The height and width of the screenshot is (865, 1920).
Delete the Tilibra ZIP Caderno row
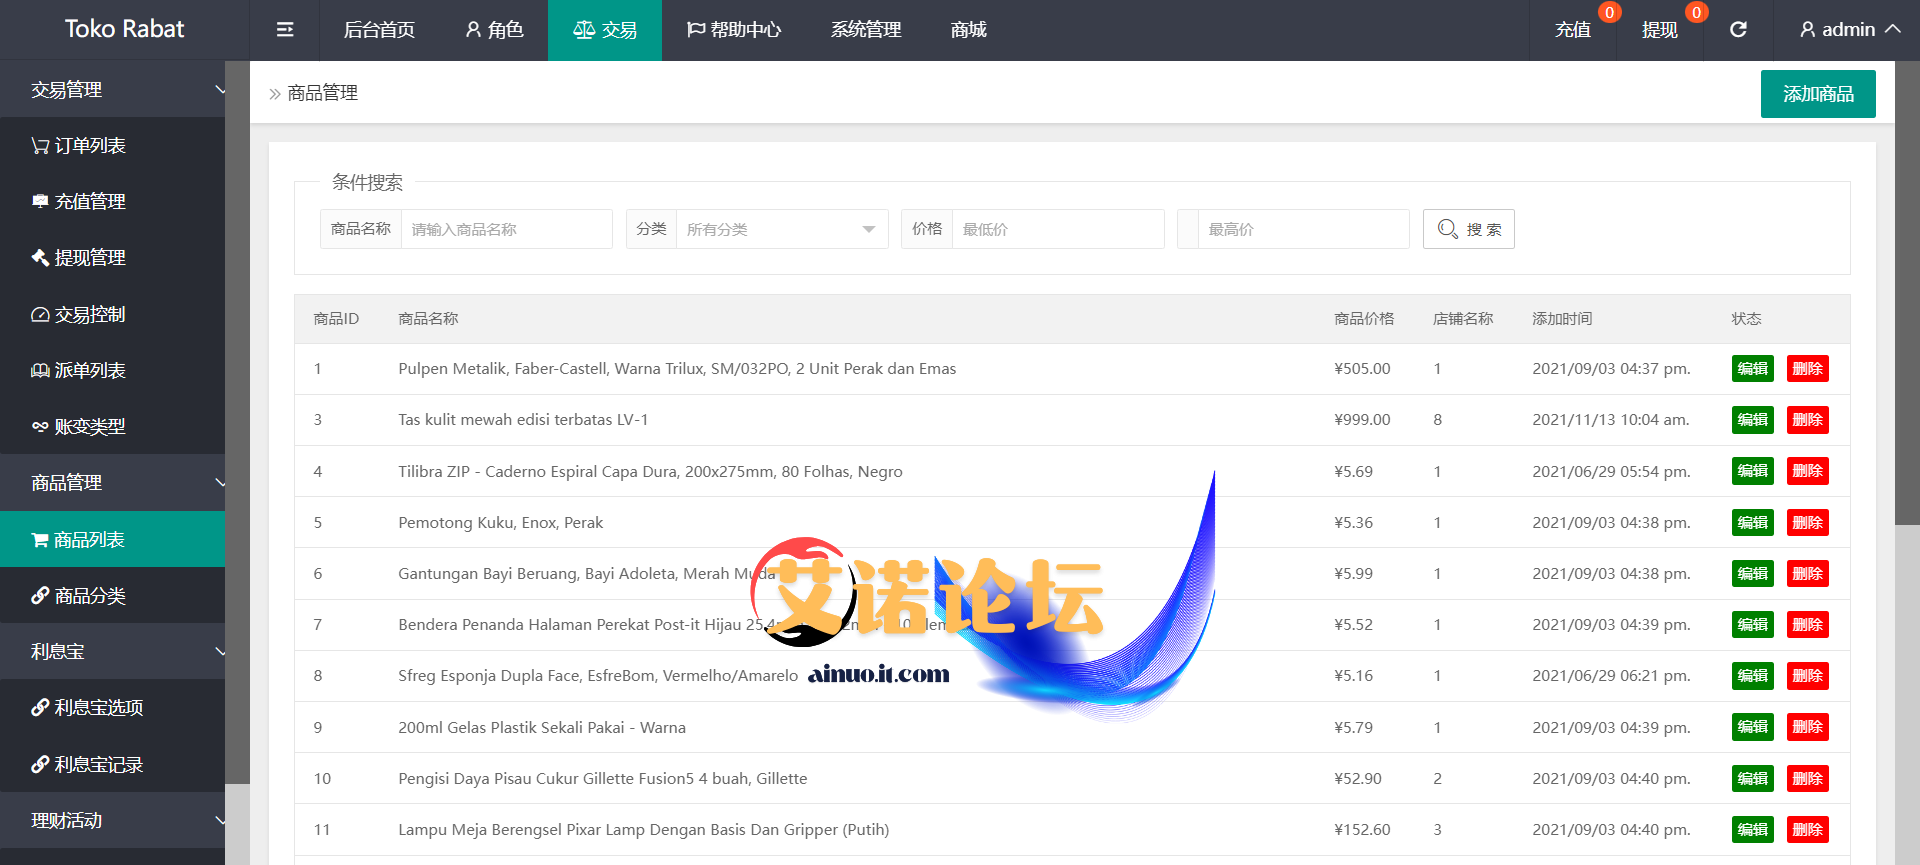(x=1807, y=471)
